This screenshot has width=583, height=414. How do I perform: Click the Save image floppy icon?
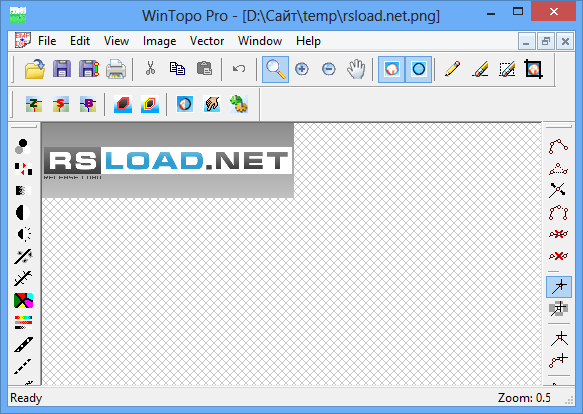pyautogui.click(x=62, y=69)
